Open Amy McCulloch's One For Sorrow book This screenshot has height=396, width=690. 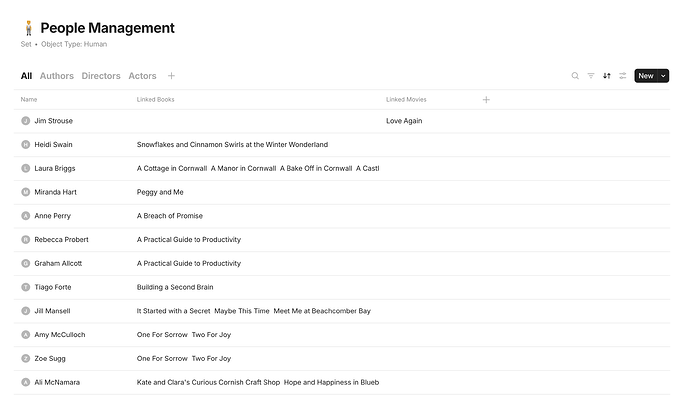pos(162,334)
